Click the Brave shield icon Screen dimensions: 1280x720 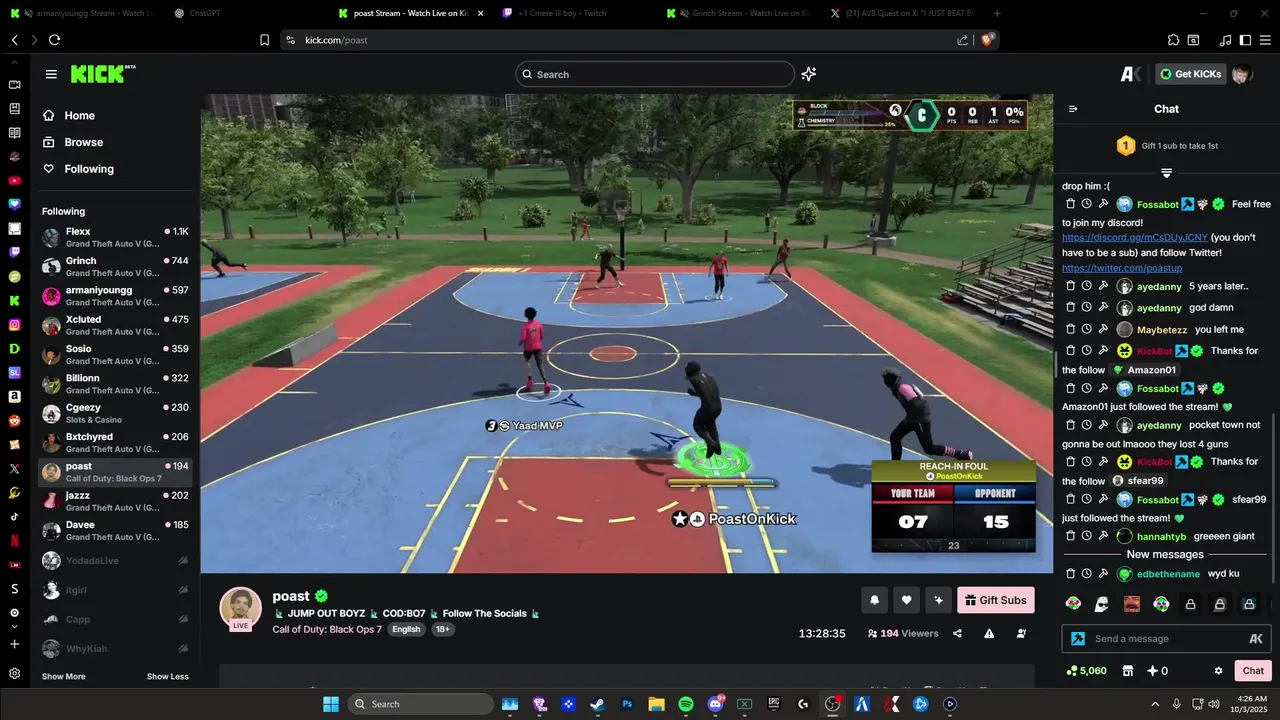pos(988,40)
